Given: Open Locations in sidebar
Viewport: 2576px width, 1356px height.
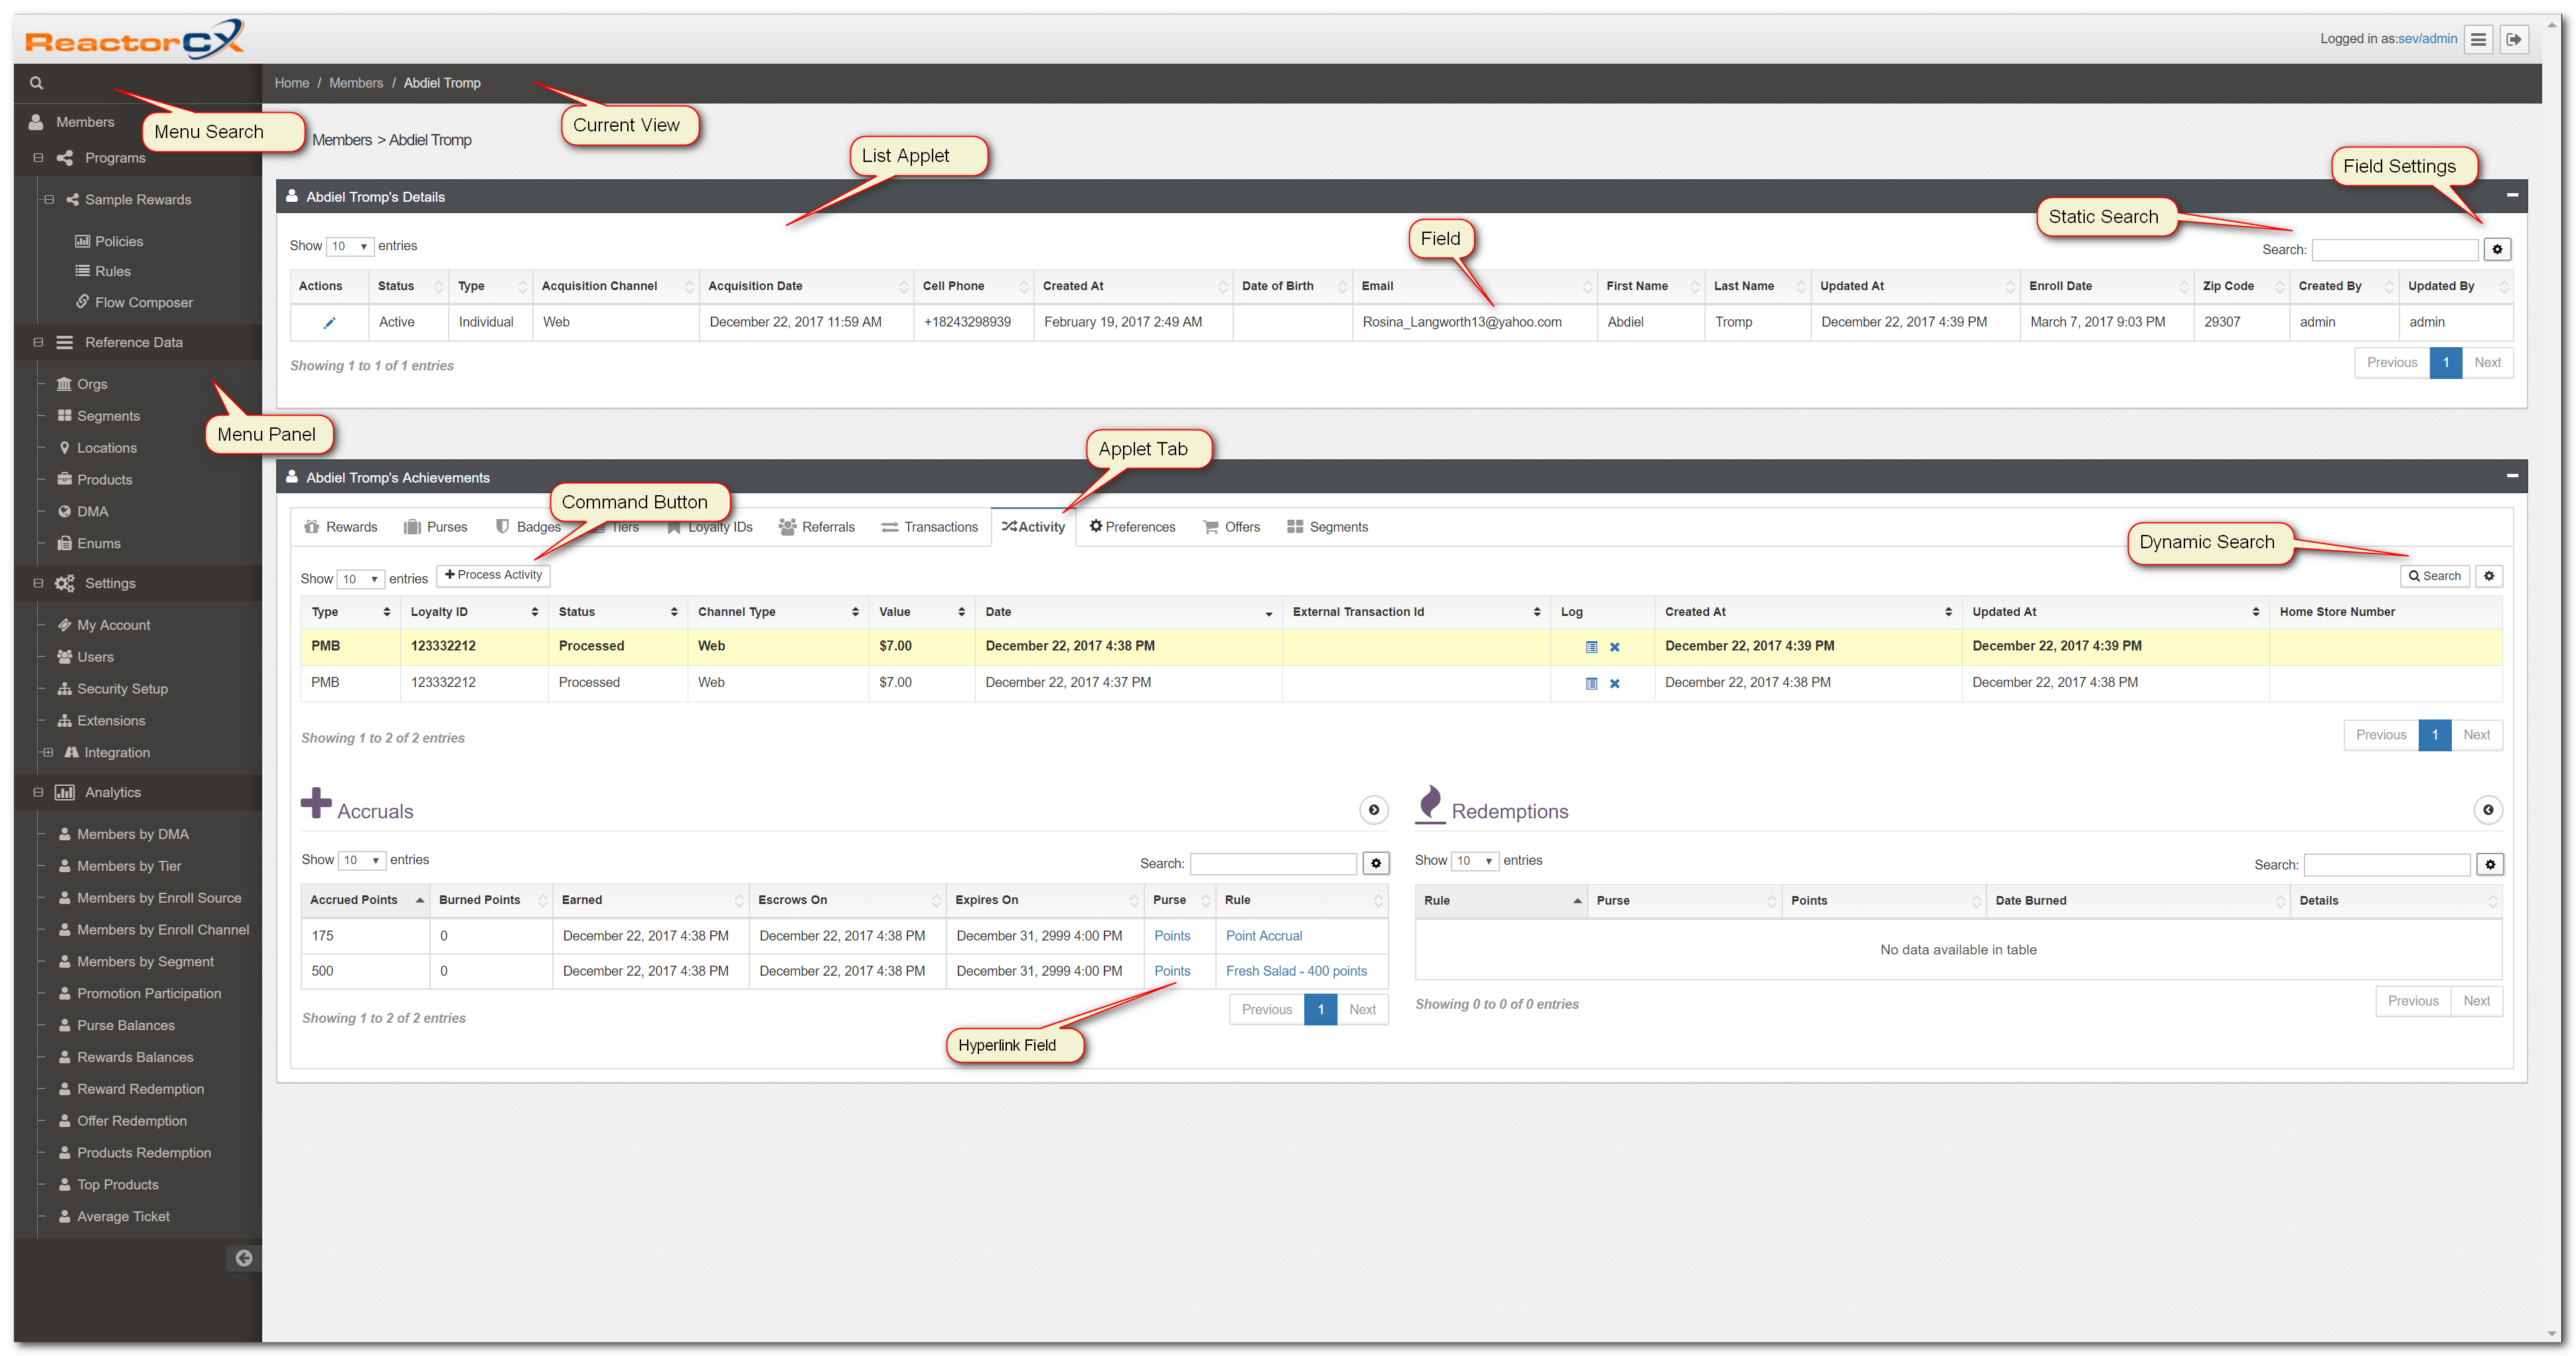Looking at the screenshot, I should 97,448.
